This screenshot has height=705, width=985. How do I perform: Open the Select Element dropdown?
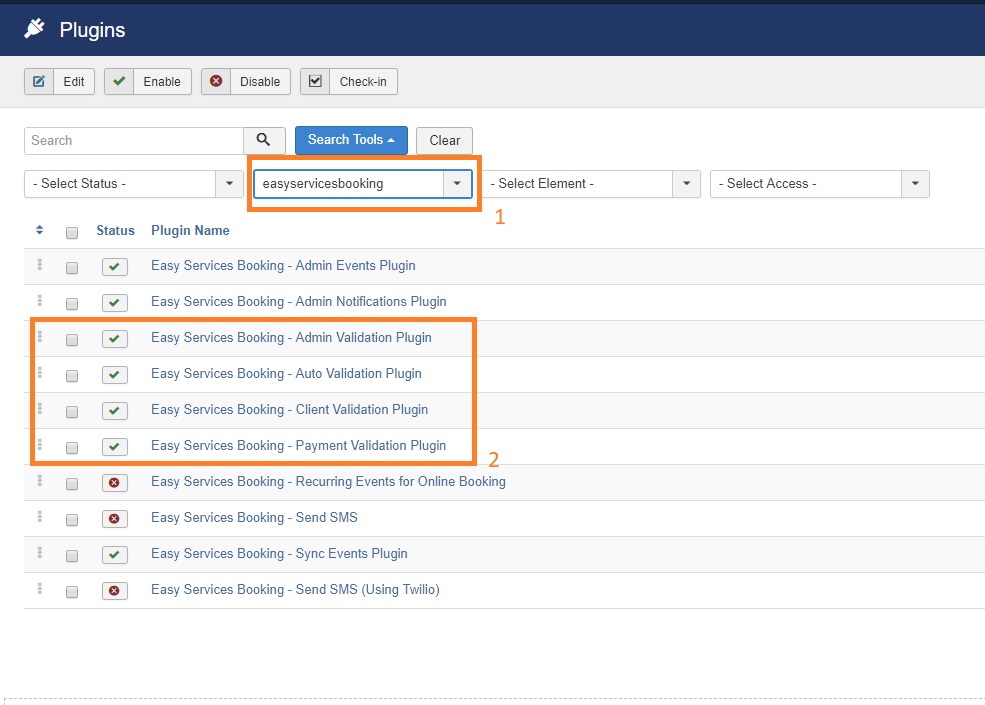591,184
